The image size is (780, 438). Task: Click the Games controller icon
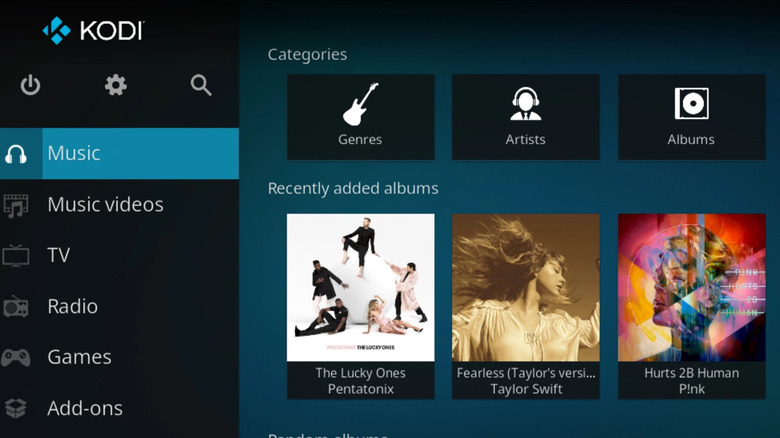coord(16,358)
